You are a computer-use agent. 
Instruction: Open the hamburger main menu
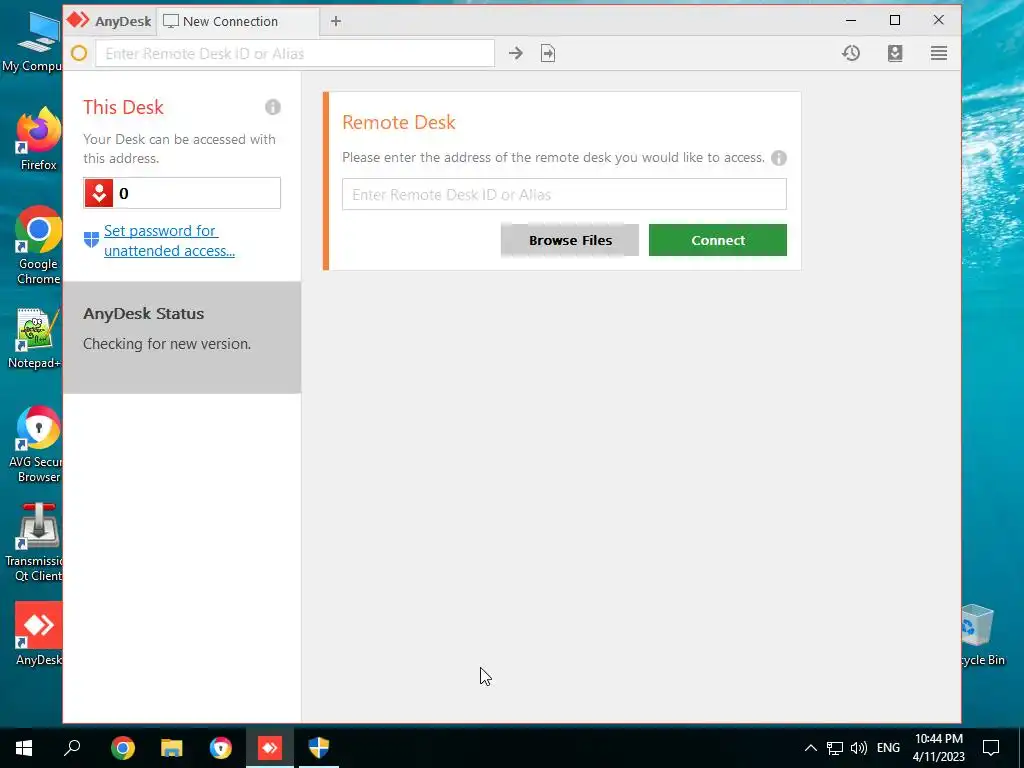click(x=938, y=54)
